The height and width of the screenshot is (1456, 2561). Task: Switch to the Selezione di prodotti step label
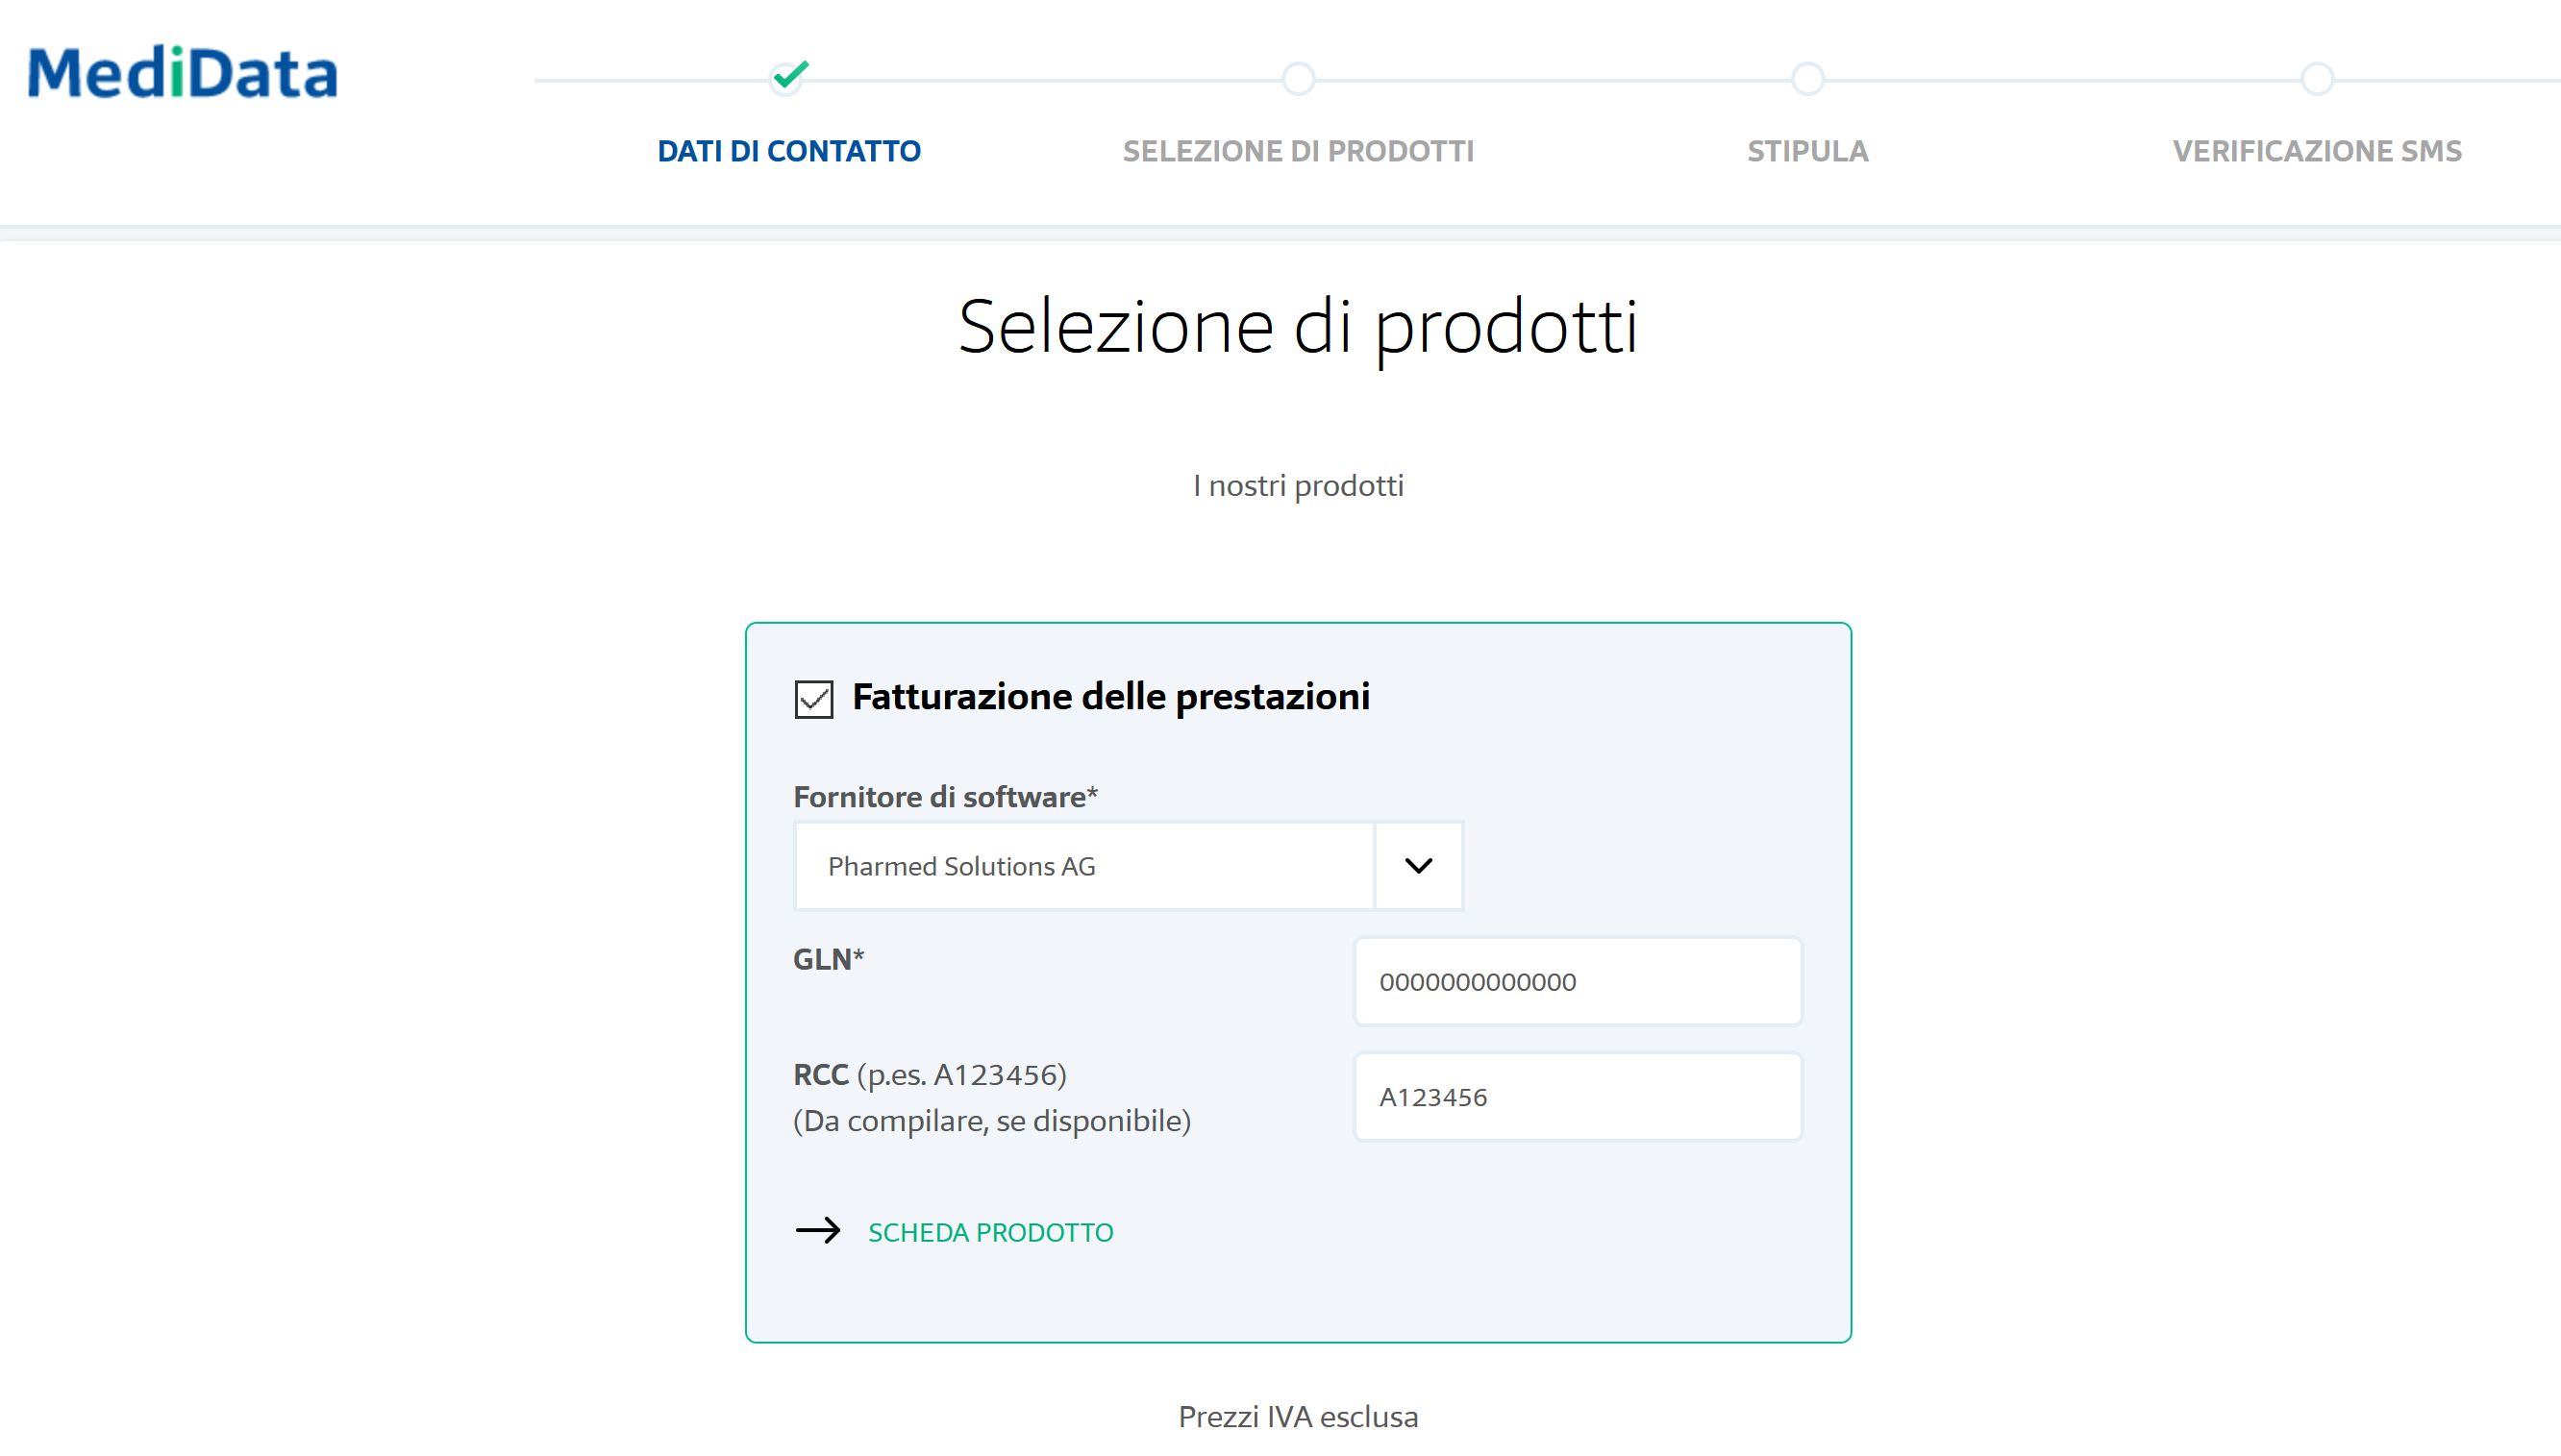pos(1298,151)
